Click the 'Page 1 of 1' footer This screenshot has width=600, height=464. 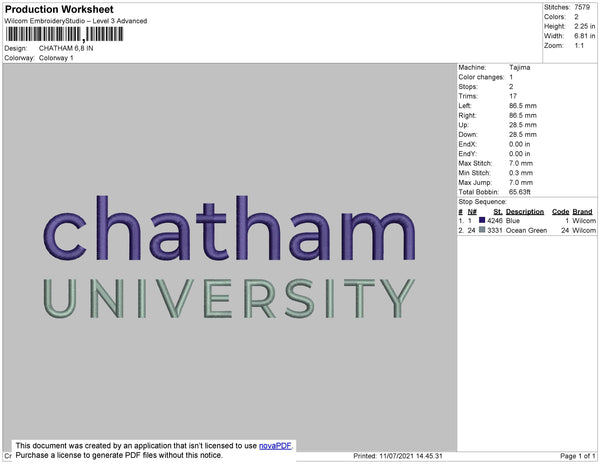point(577,456)
